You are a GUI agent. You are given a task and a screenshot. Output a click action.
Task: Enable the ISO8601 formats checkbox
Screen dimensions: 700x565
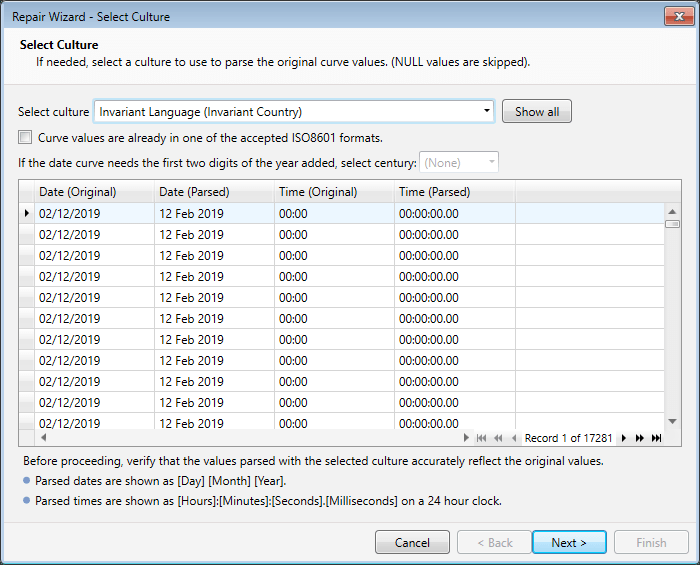[x=25, y=138]
